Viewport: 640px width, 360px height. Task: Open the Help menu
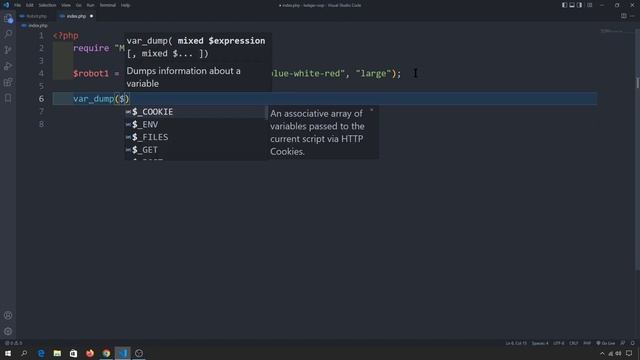(x=125, y=5)
